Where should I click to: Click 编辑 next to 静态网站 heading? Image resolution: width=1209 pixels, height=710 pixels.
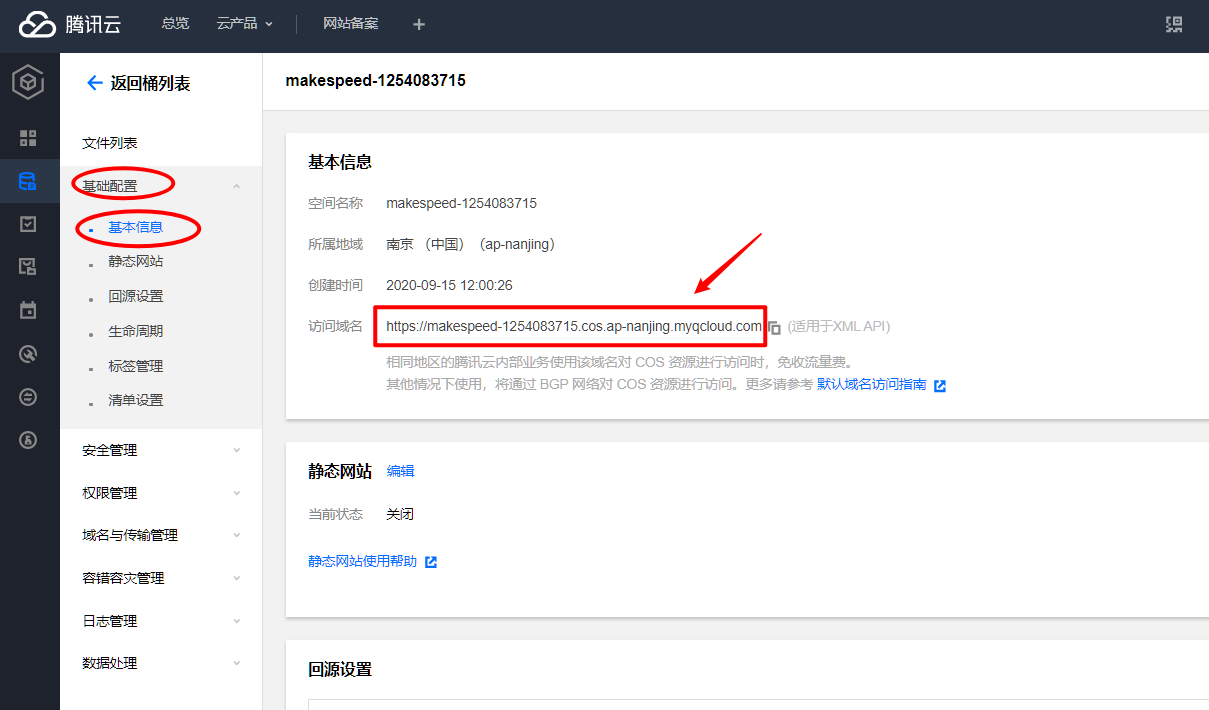[400, 471]
